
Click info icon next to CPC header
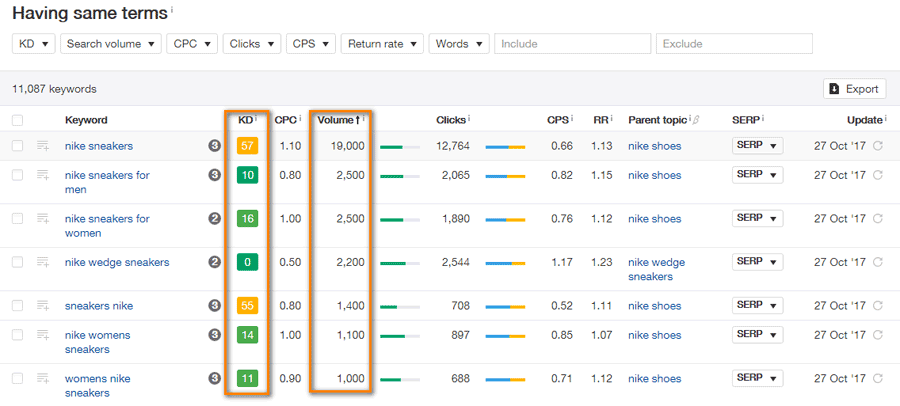point(300,118)
